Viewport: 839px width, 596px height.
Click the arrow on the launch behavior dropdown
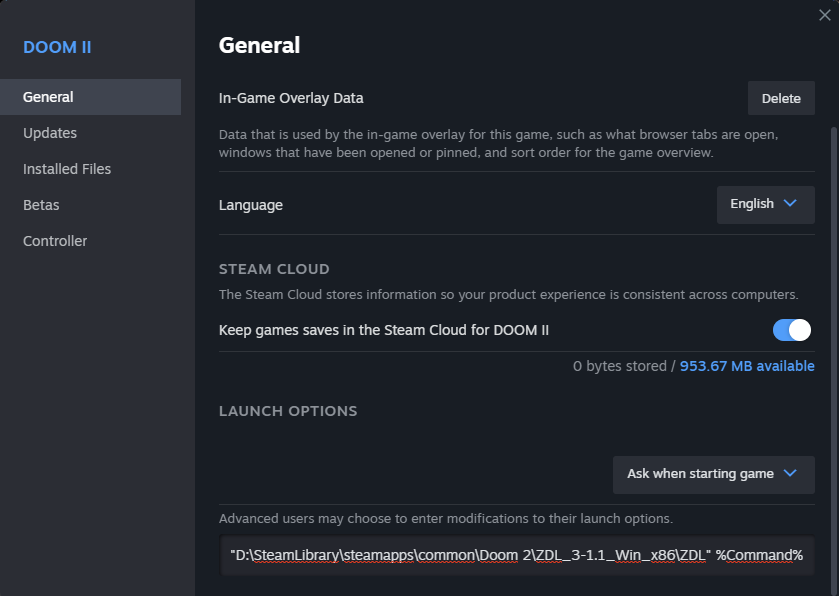click(x=790, y=473)
